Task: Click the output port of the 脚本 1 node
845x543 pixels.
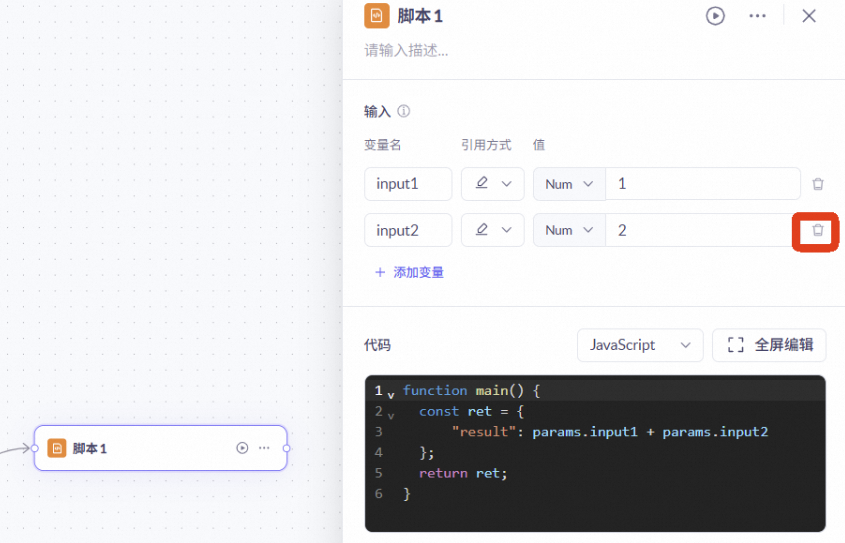Action: tap(287, 448)
